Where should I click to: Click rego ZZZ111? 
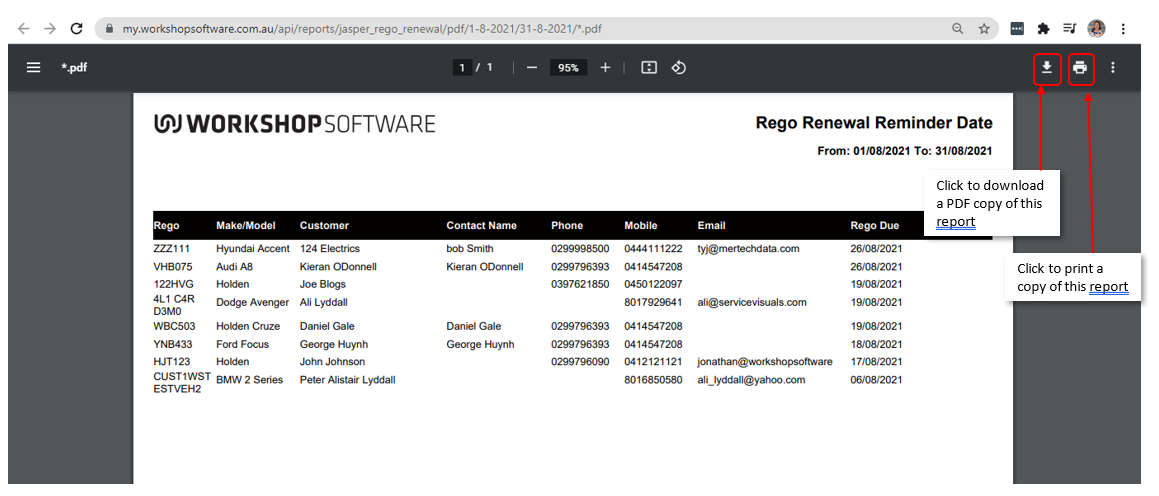click(170, 249)
